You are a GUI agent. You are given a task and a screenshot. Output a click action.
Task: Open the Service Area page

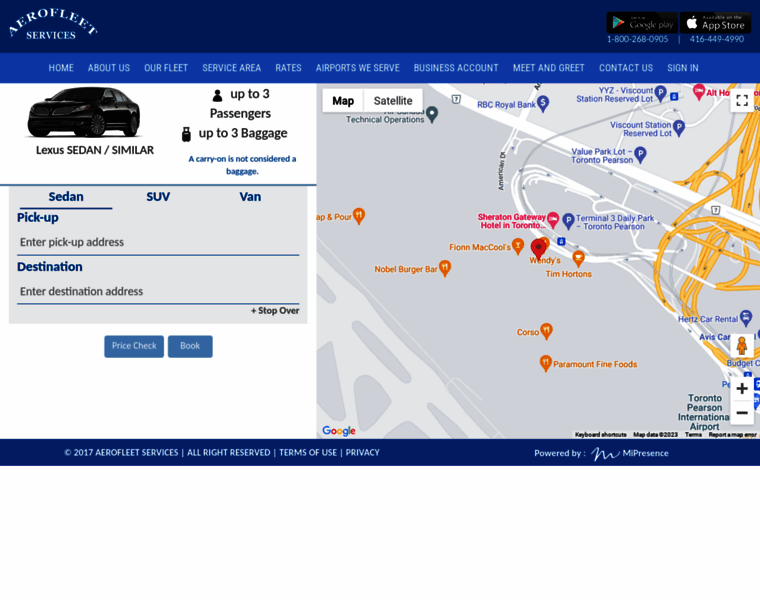coord(232,68)
